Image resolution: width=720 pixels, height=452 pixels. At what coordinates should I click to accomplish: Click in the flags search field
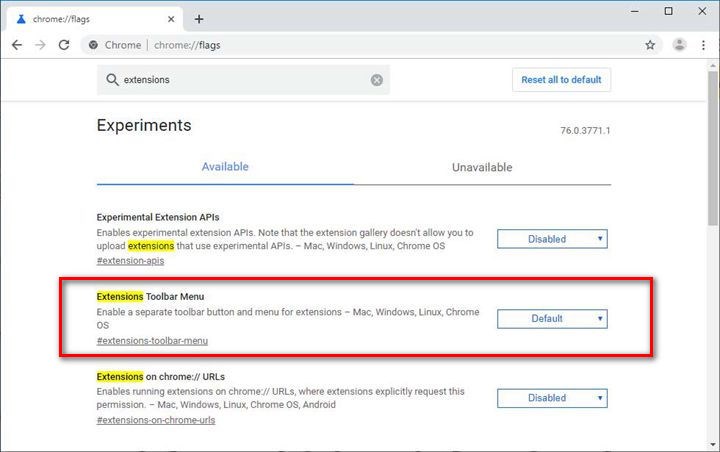243,80
